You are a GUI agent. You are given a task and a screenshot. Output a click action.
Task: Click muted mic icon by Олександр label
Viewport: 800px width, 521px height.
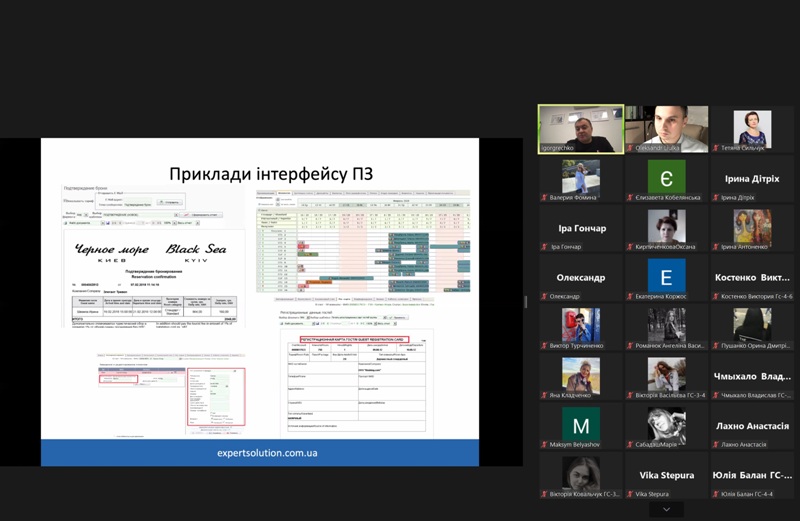coord(545,296)
